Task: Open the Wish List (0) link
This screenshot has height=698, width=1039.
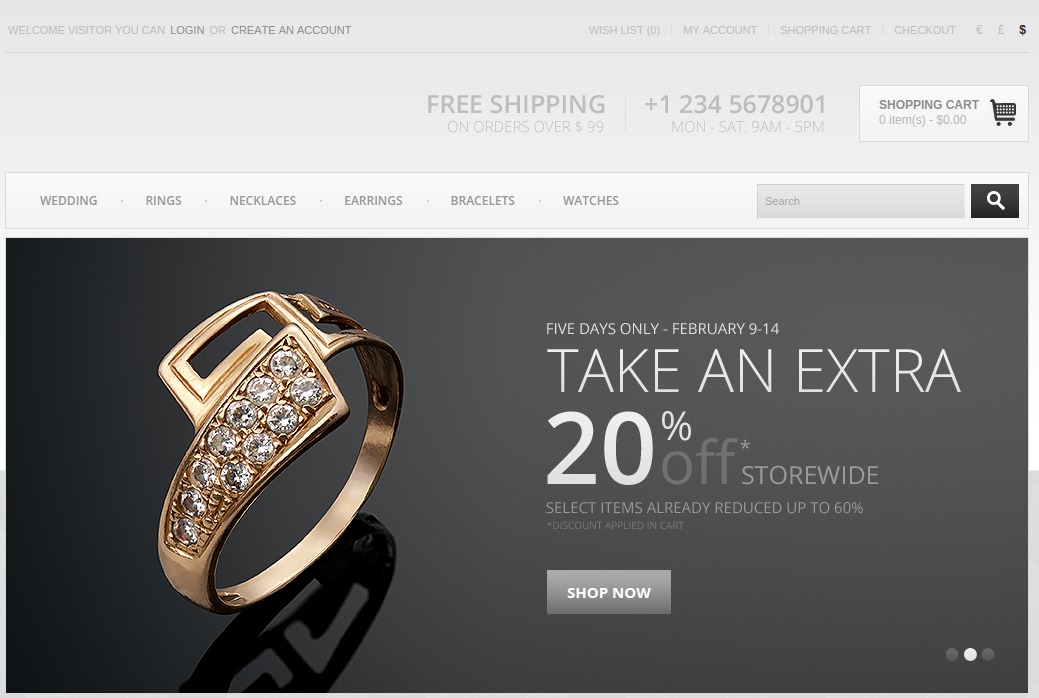Action: point(624,30)
